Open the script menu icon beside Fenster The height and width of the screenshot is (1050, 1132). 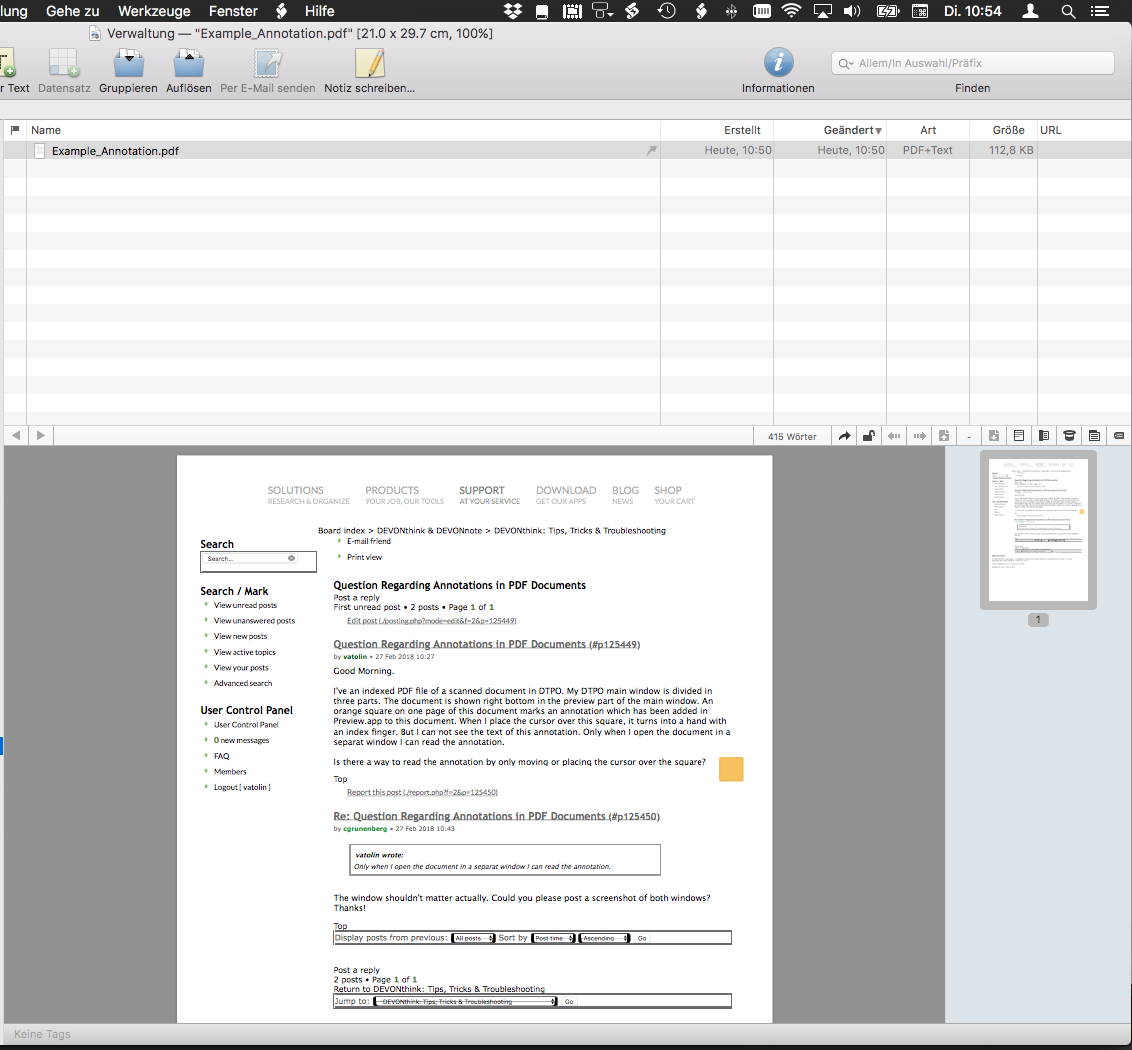pyautogui.click(x=282, y=11)
